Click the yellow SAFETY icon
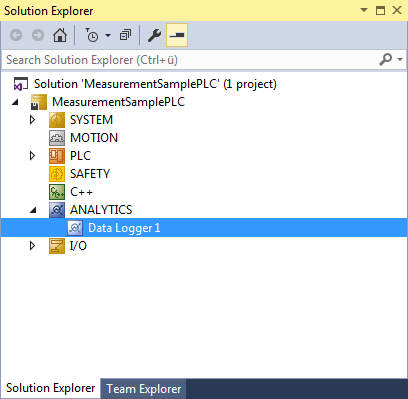The height and width of the screenshot is (399, 408). click(x=57, y=174)
